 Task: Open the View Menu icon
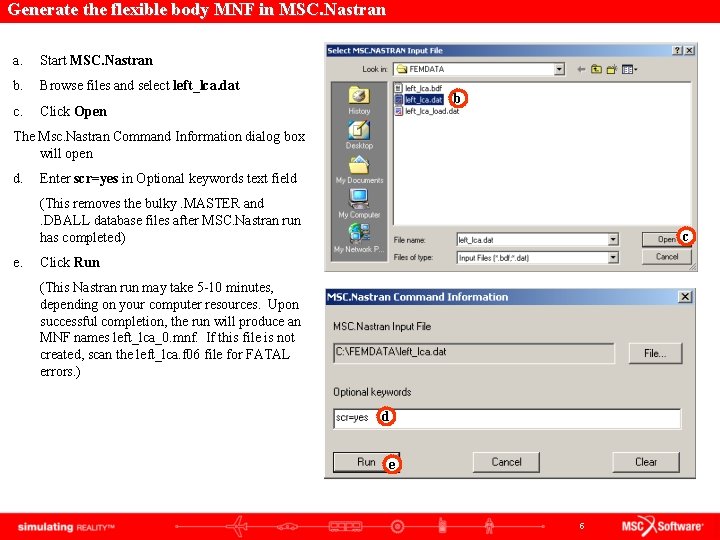[x=629, y=69]
